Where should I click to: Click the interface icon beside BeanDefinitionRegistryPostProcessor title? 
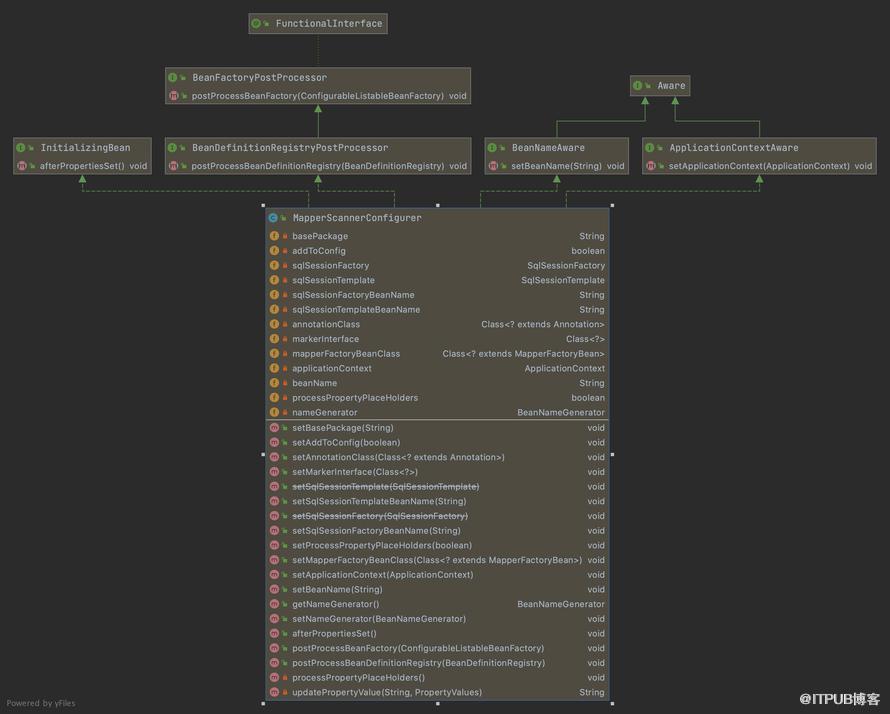[172, 148]
